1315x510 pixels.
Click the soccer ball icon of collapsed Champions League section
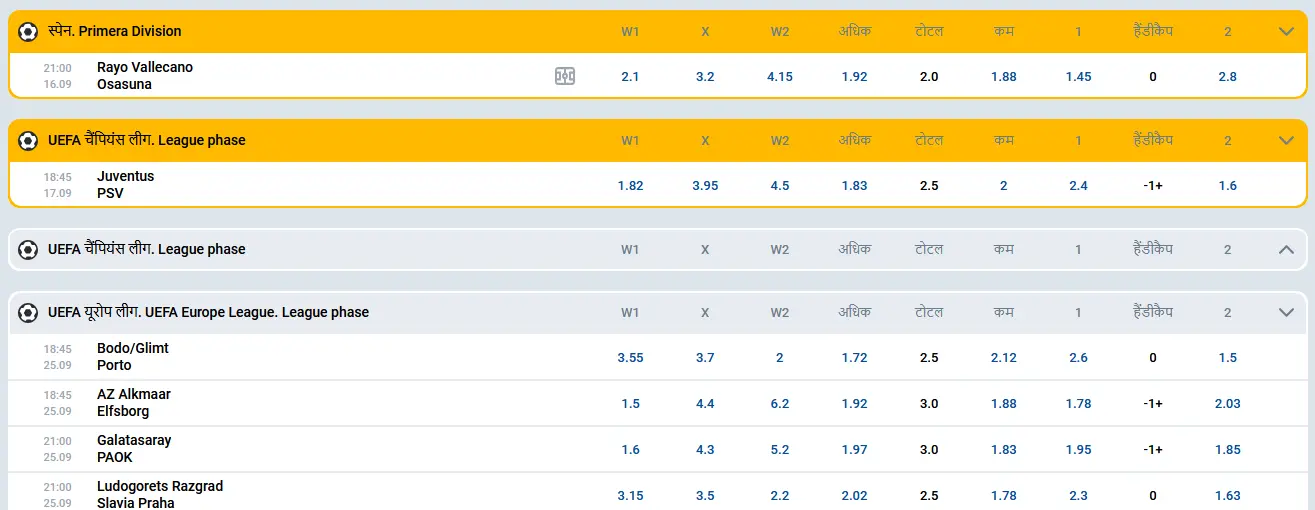[28, 250]
